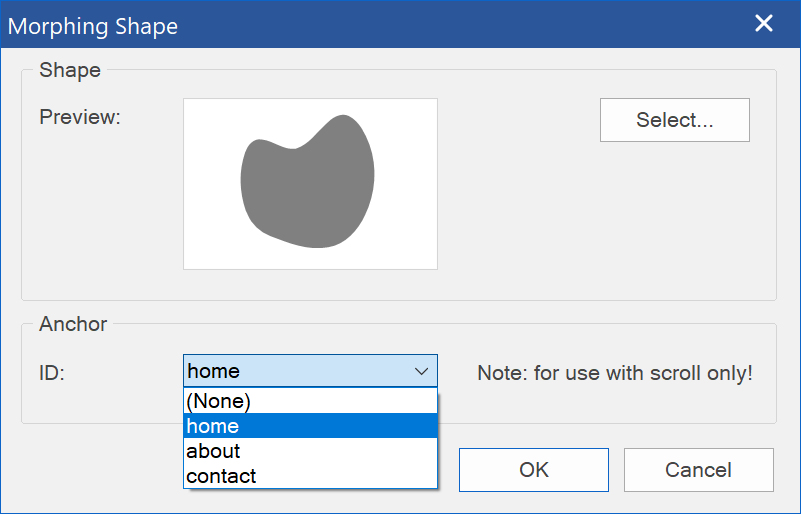The height and width of the screenshot is (514, 801).
Task: Click the Anchor group heading
Action: point(73,324)
